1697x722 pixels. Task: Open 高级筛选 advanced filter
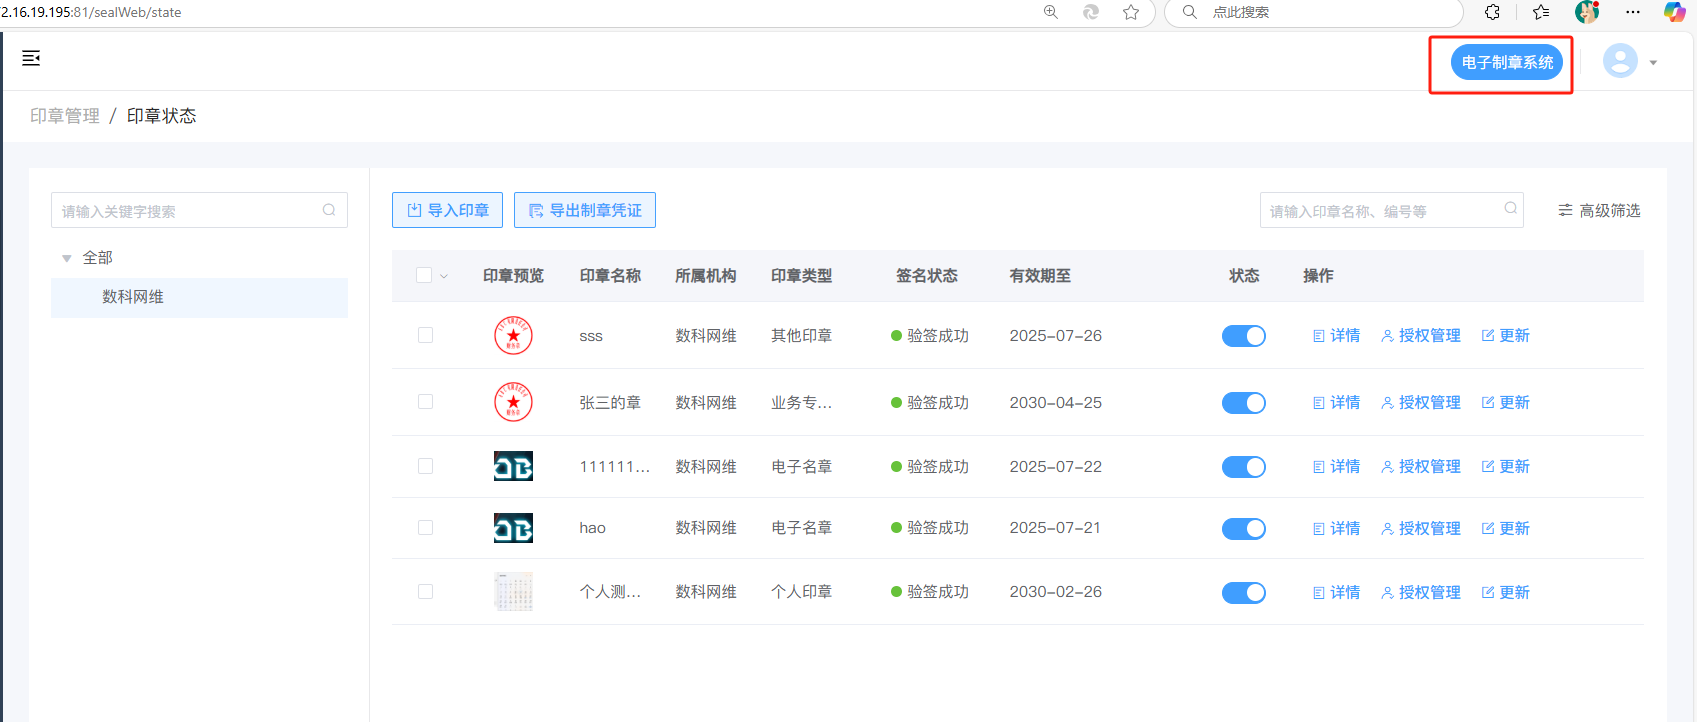1599,210
